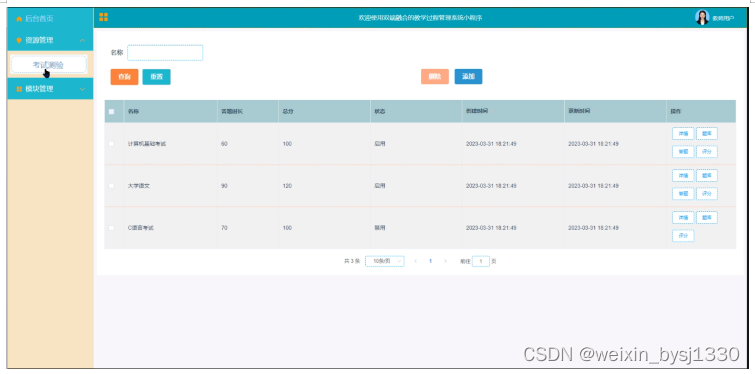Screen dimensions: 755x374
Task: Click the teal 重置 reset button
Action: click(156, 77)
